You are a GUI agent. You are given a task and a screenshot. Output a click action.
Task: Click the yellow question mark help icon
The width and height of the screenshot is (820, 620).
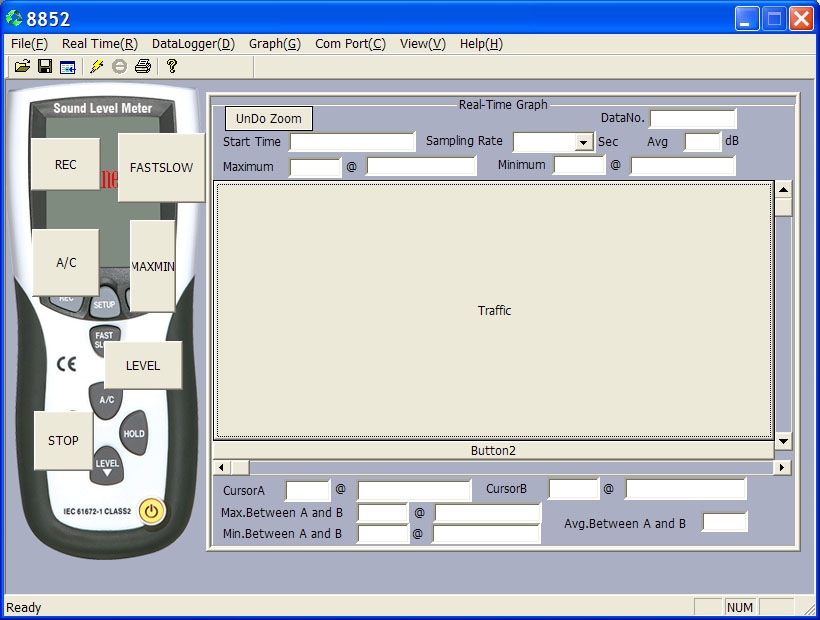172,67
